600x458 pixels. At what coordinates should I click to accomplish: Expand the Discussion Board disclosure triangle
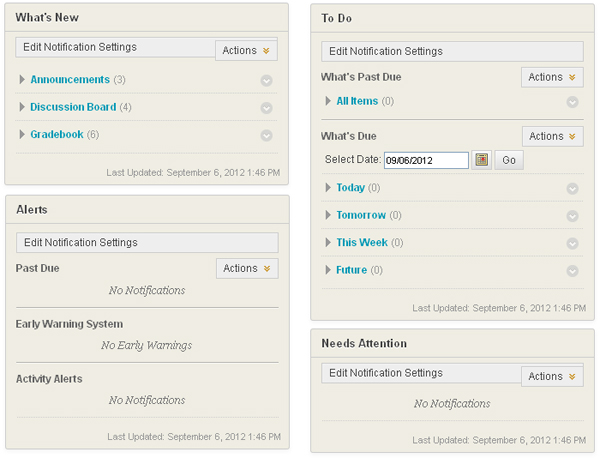pos(23,107)
